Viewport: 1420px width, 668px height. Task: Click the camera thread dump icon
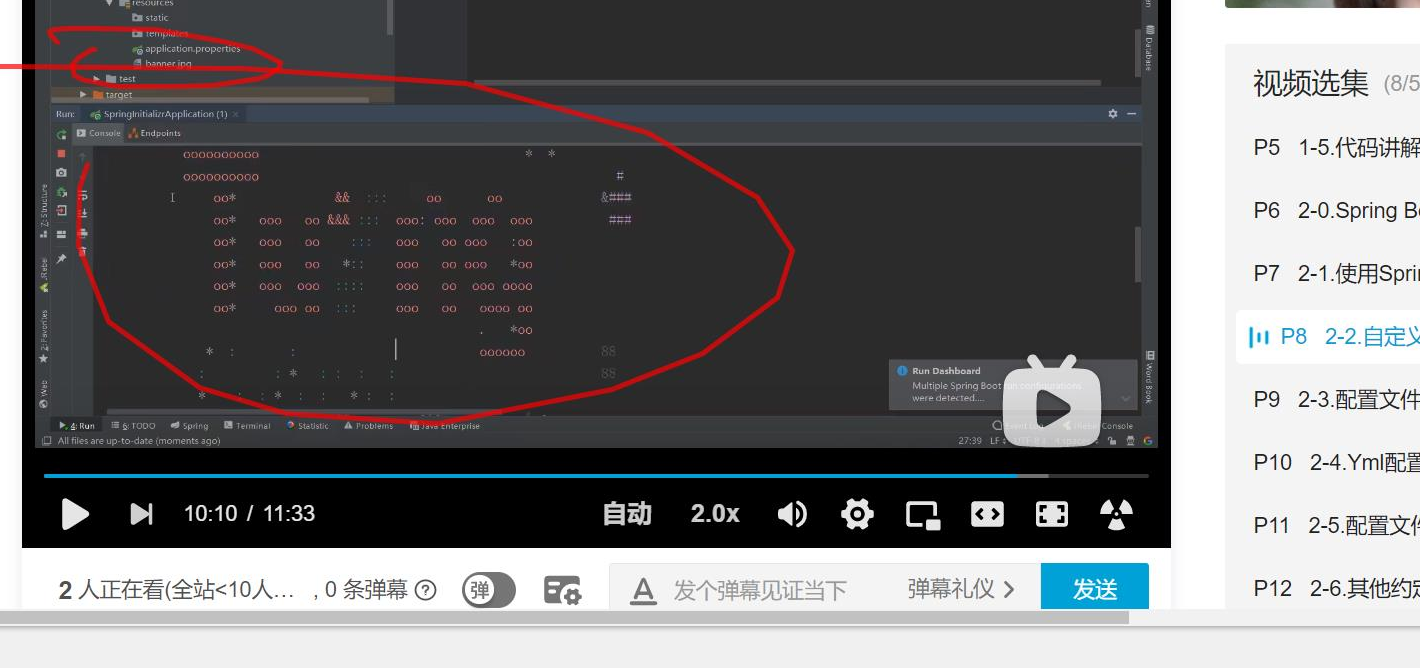[61, 173]
